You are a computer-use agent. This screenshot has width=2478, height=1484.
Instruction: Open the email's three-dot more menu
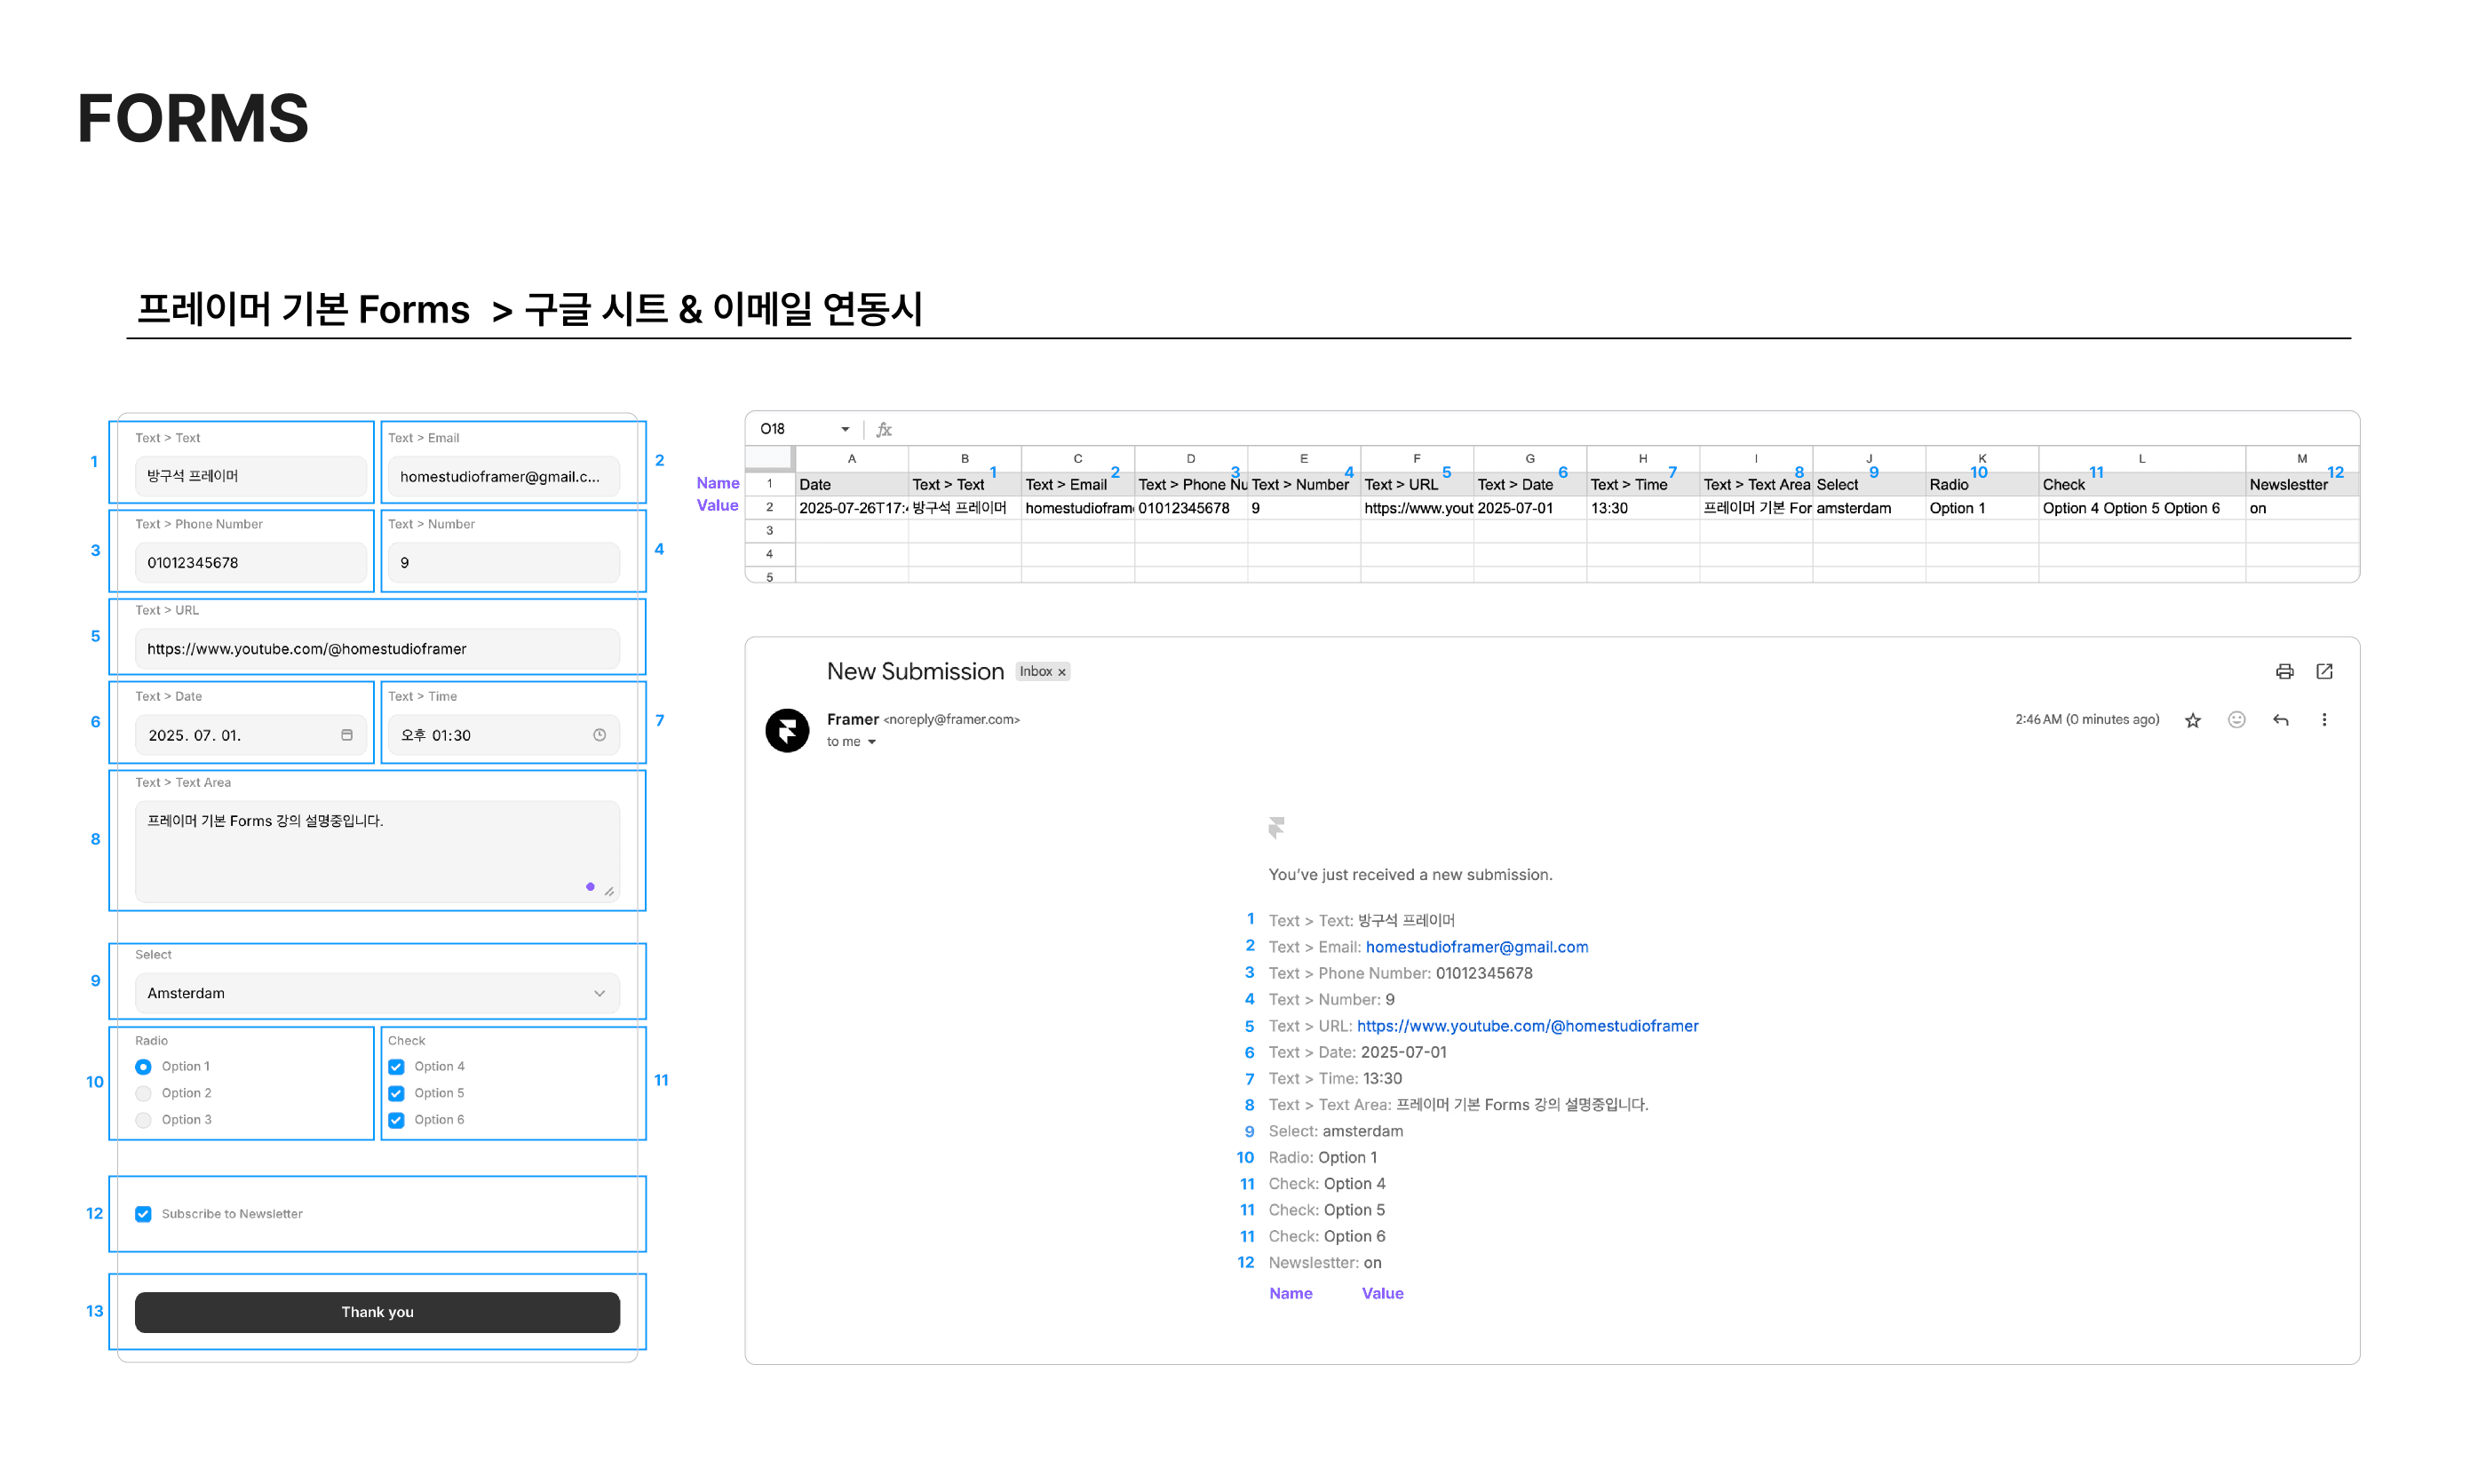point(2324,720)
